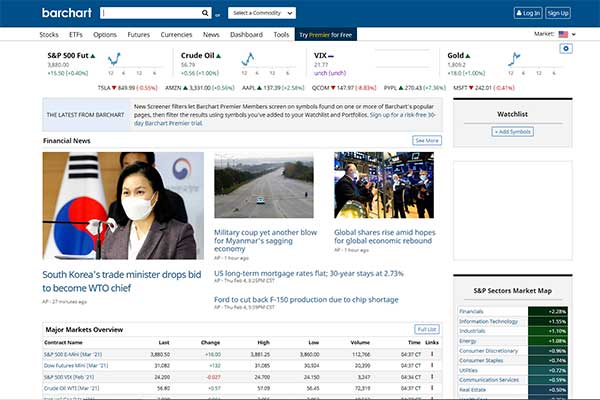Click the QCOM ticker quote
The width and height of the screenshot is (600, 400).
point(344,88)
